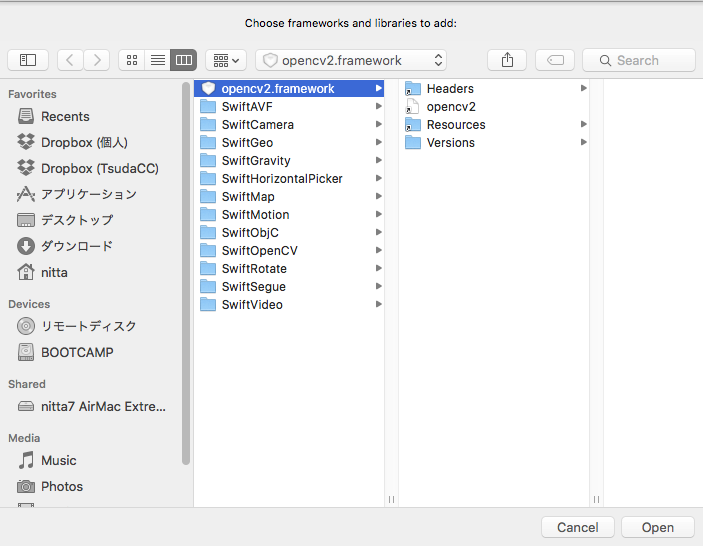Image resolution: width=703 pixels, height=546 pixels.
Task: Select BOOTCAMP under Devices
Action: [x=77, y=352]
